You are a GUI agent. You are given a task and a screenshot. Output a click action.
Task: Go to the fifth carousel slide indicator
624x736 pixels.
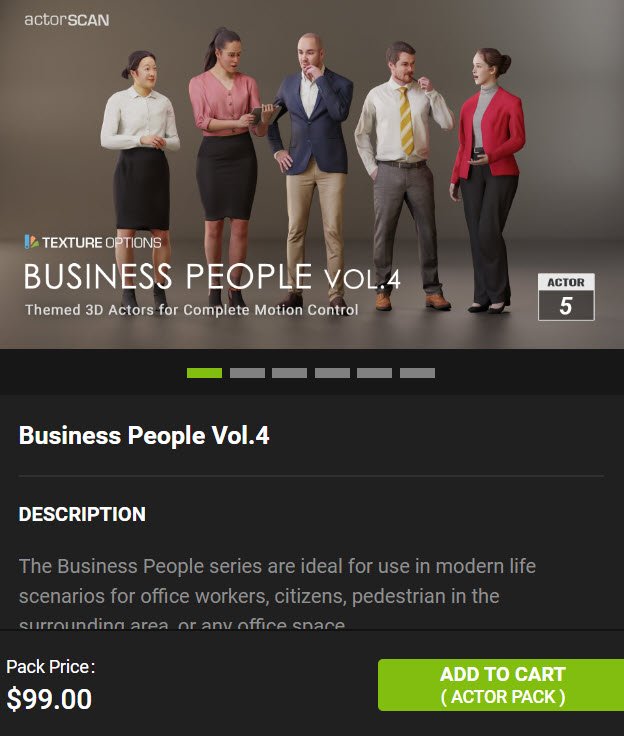(x=374, y=373)
